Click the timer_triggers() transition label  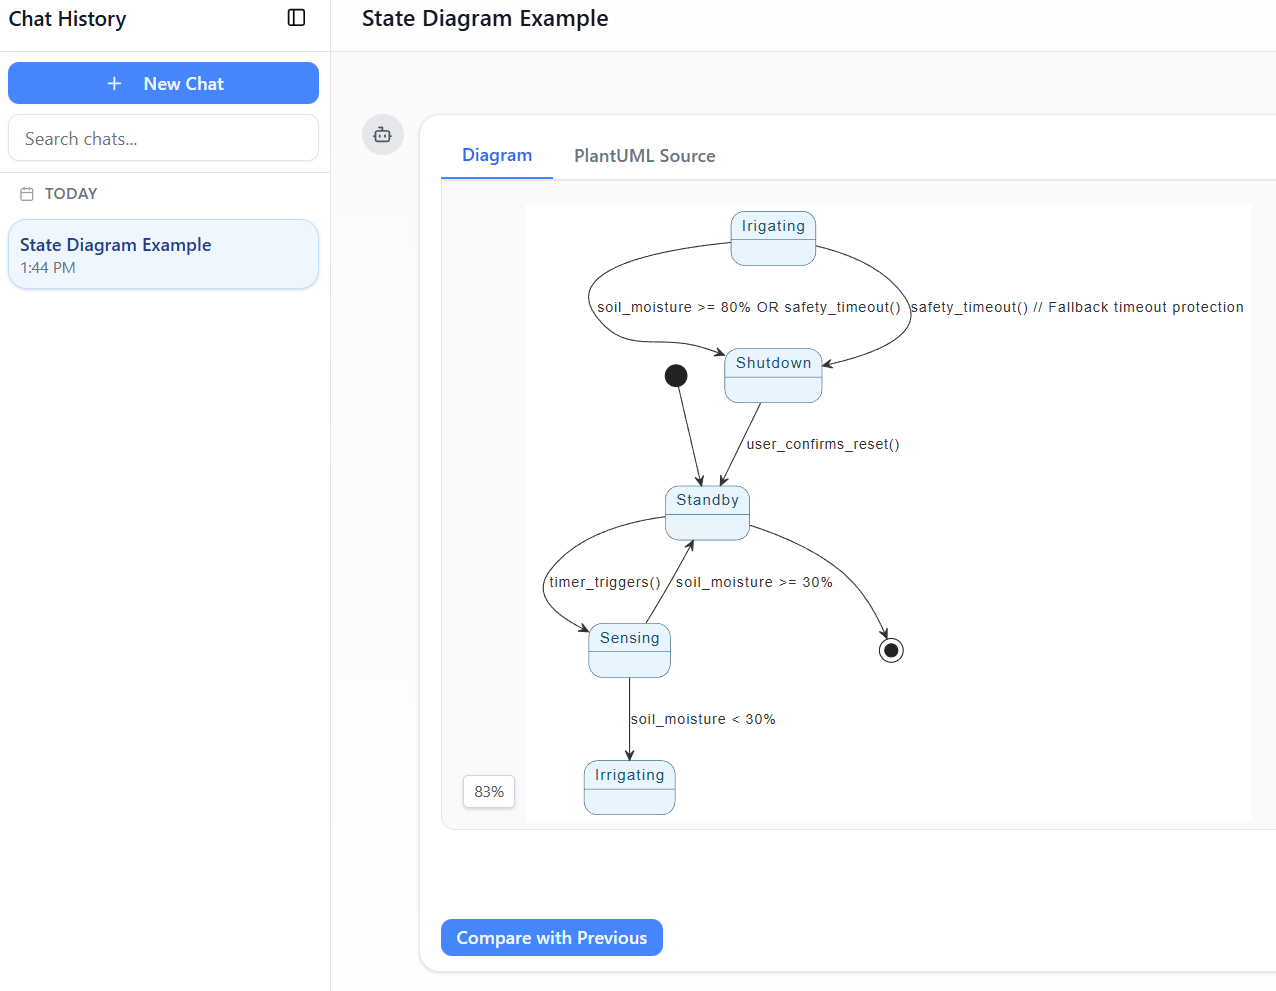point(605,583)
